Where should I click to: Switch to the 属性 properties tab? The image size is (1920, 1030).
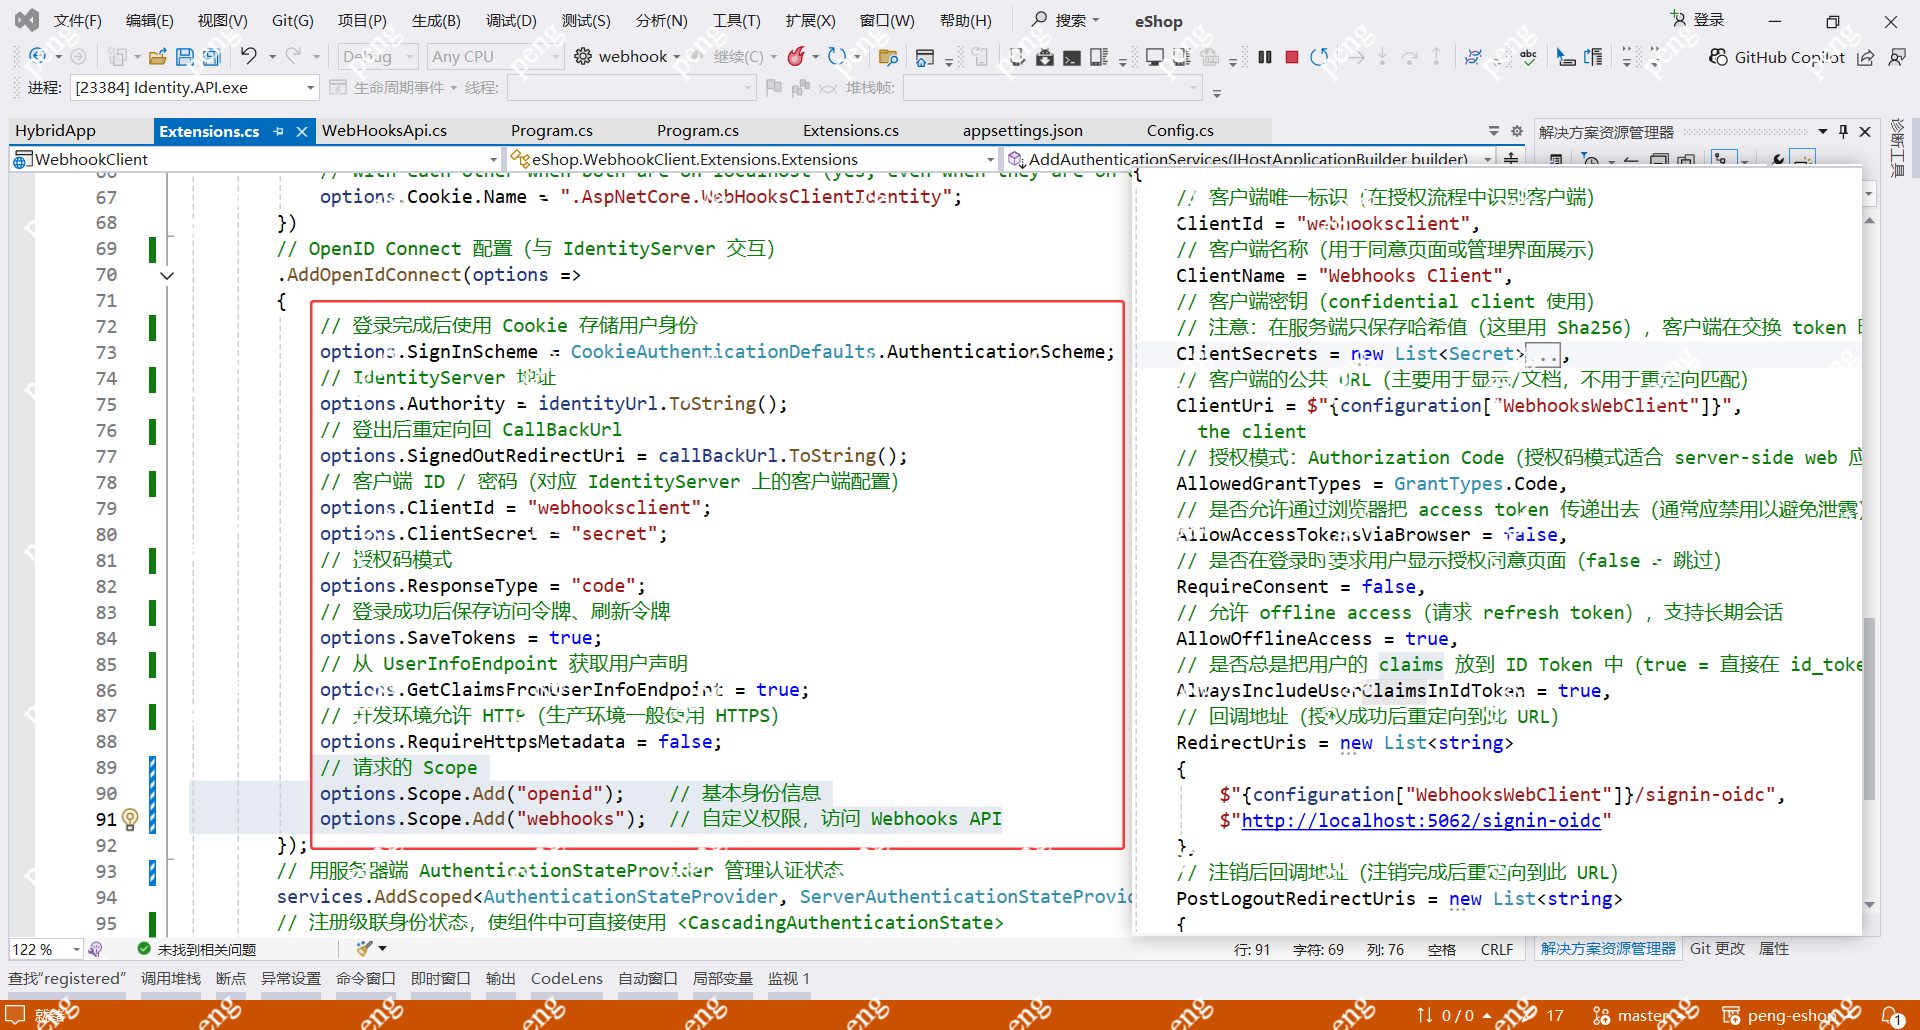(1774, 949)
